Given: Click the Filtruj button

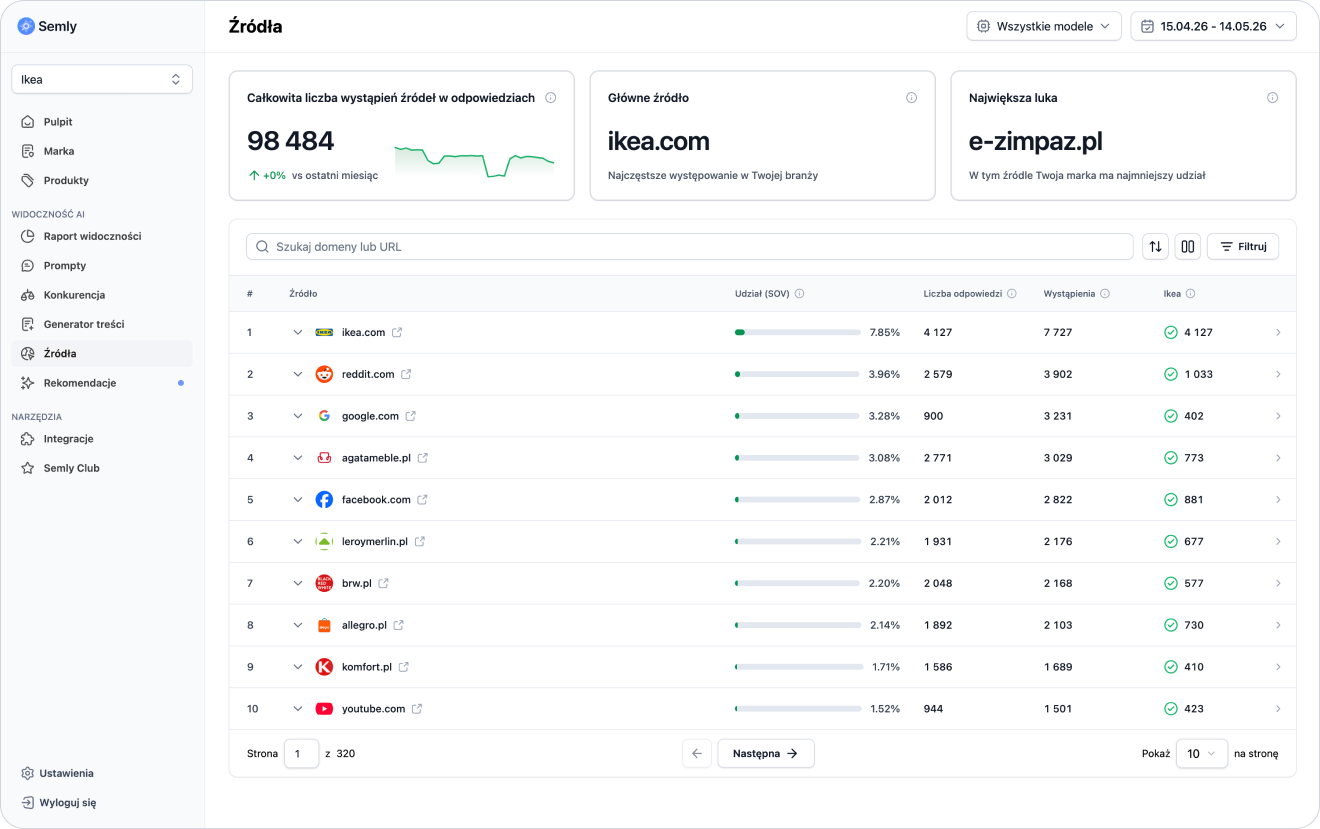Looking at the screenshot, I should 1243,246.
